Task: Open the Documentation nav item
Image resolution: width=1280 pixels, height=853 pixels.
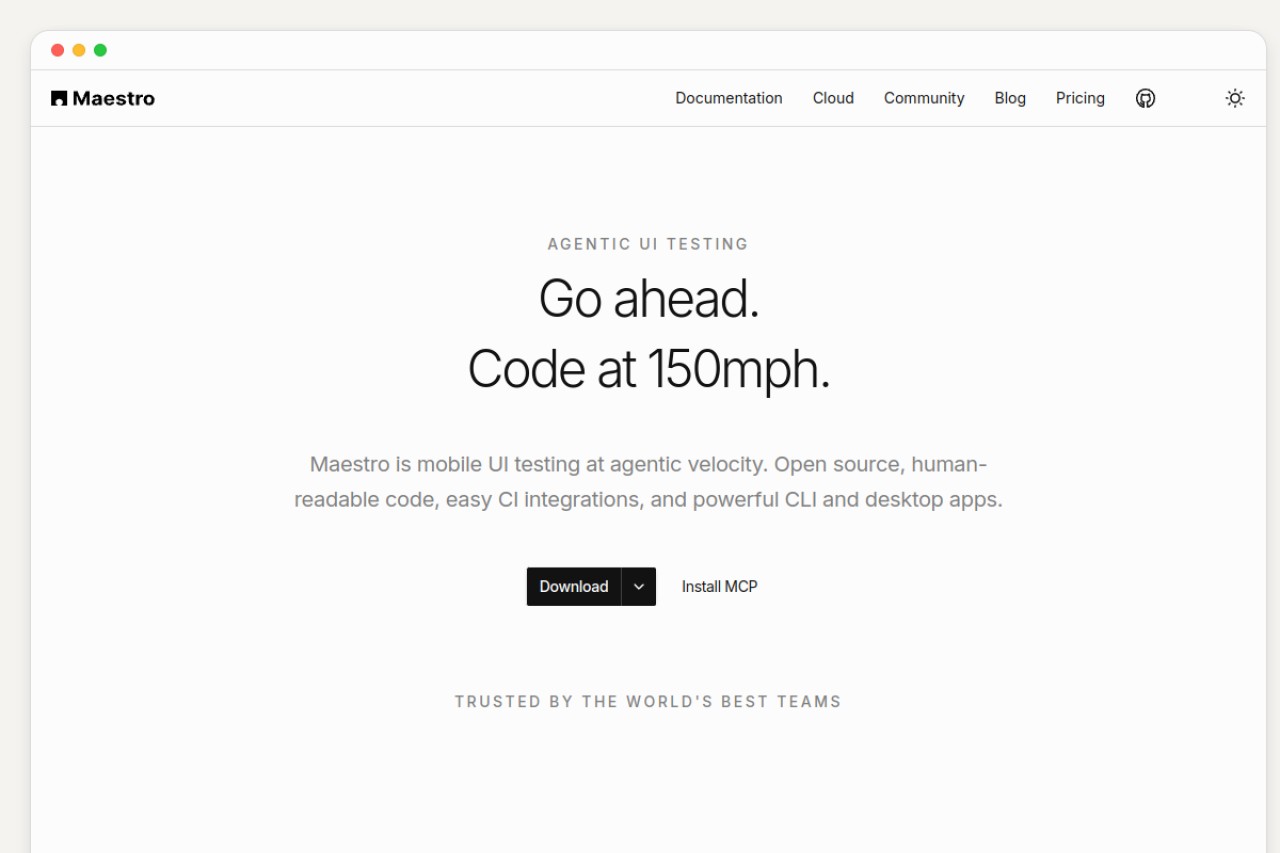Action: 729,98
